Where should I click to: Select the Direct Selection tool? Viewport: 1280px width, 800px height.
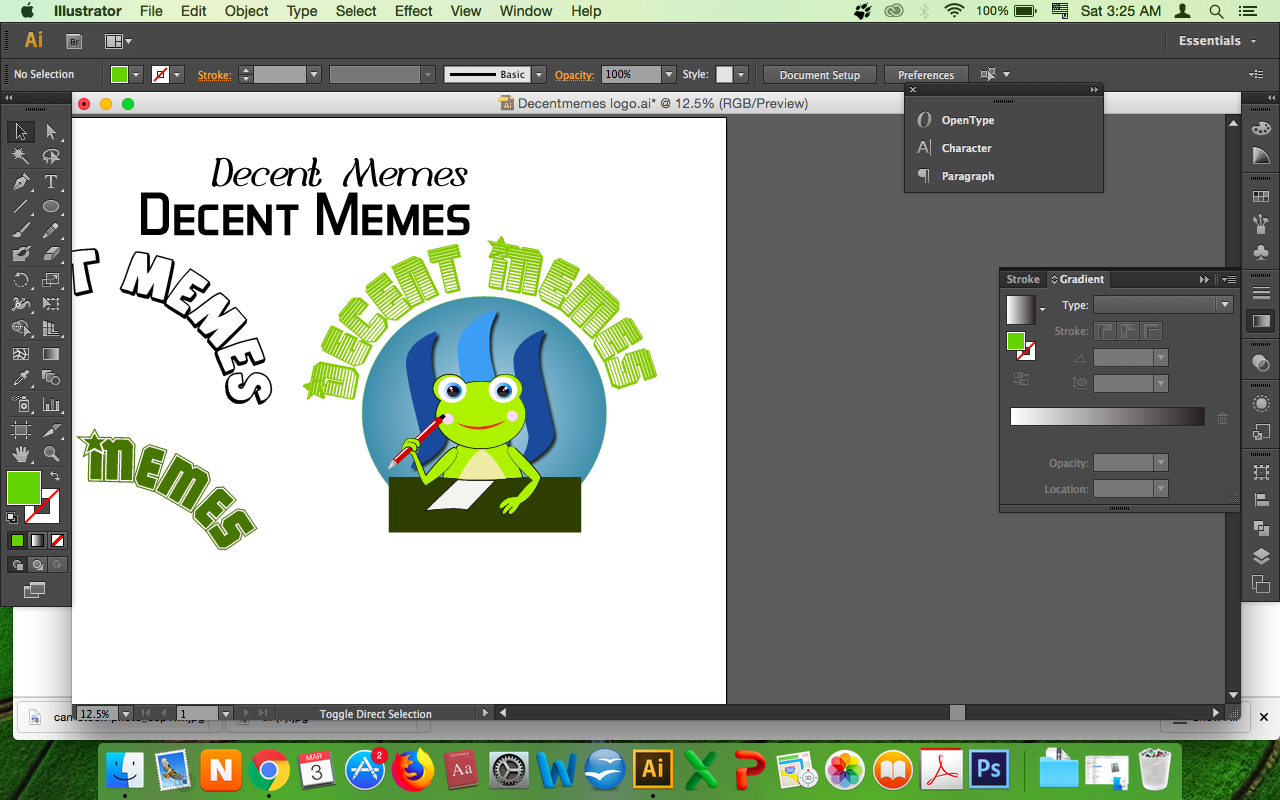click(51, 132)
